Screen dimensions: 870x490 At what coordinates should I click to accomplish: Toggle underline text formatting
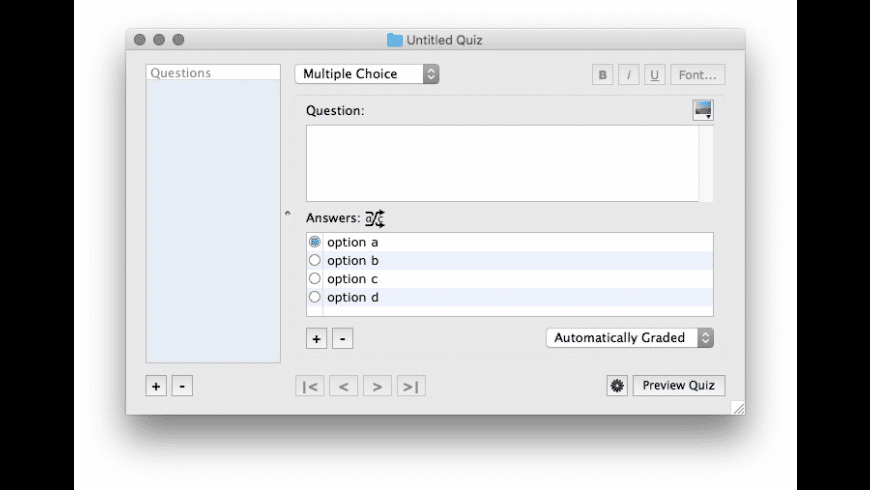click(x=654, y=75)
